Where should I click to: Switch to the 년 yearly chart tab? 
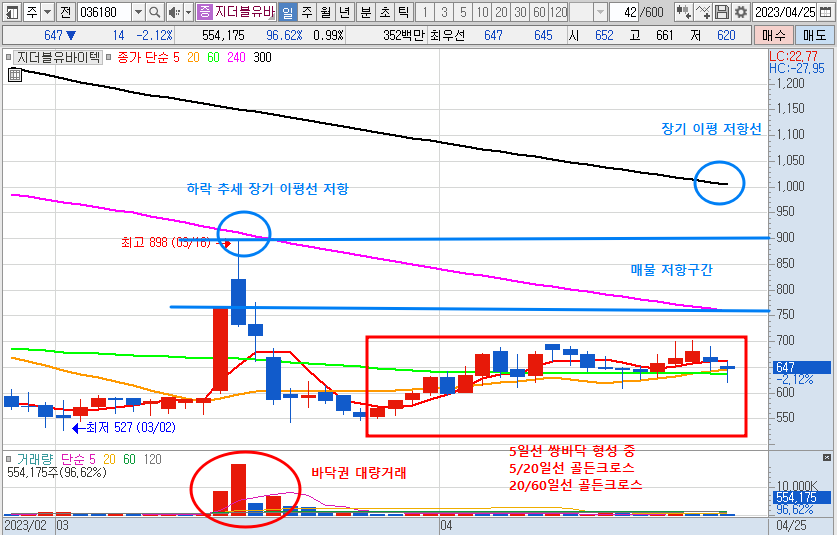pos(344,12)
